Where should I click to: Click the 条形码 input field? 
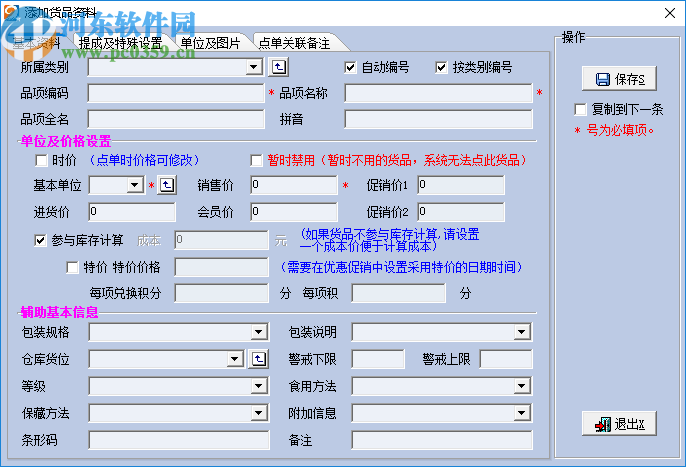(179, 440)
